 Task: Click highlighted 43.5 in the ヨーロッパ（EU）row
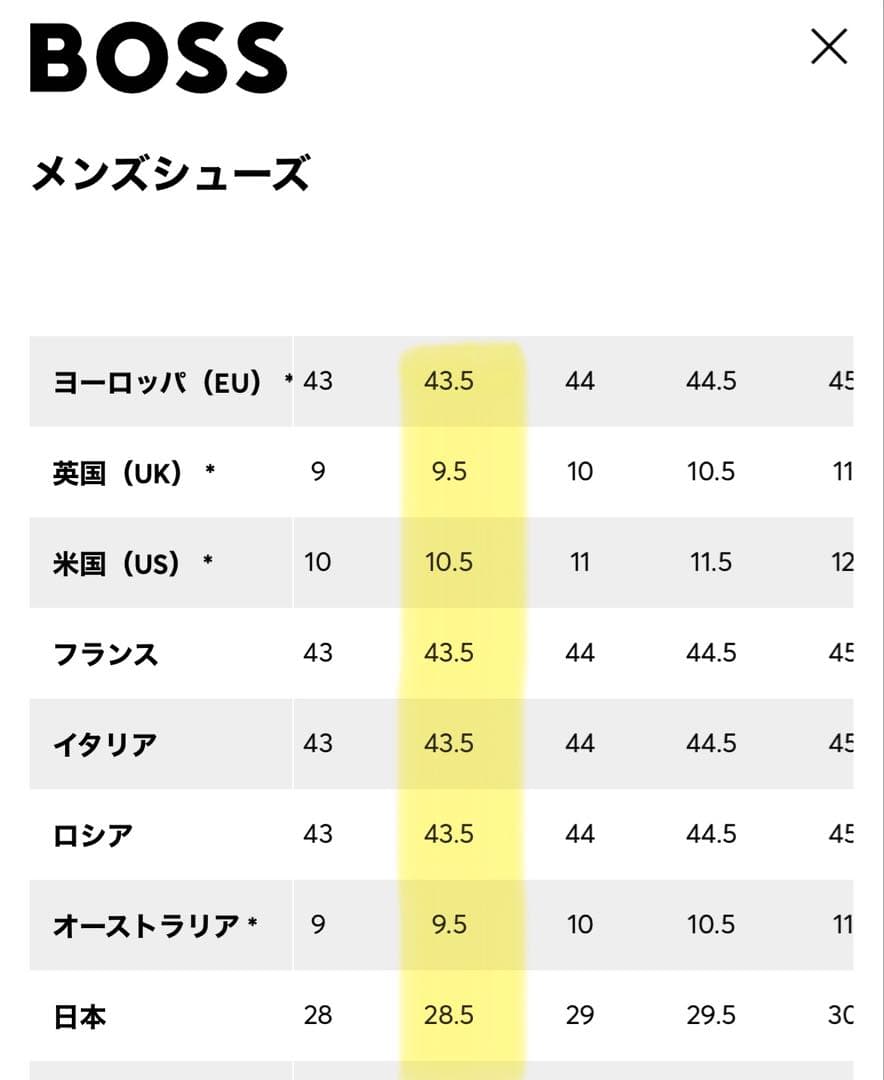pyautogui.click(x=448, y=381)
